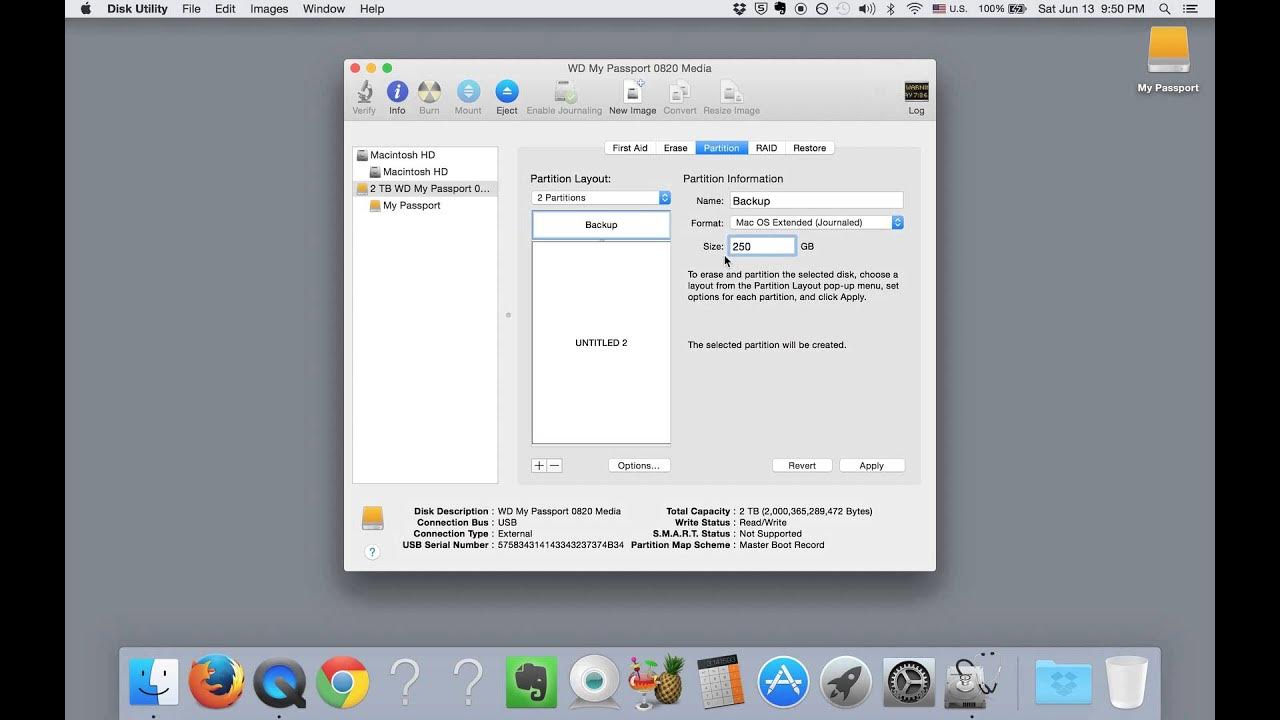Select top-level Macintosh HD disk in sidebar
The width and height of the screenshot is (1280, 720).
point(425,155)
